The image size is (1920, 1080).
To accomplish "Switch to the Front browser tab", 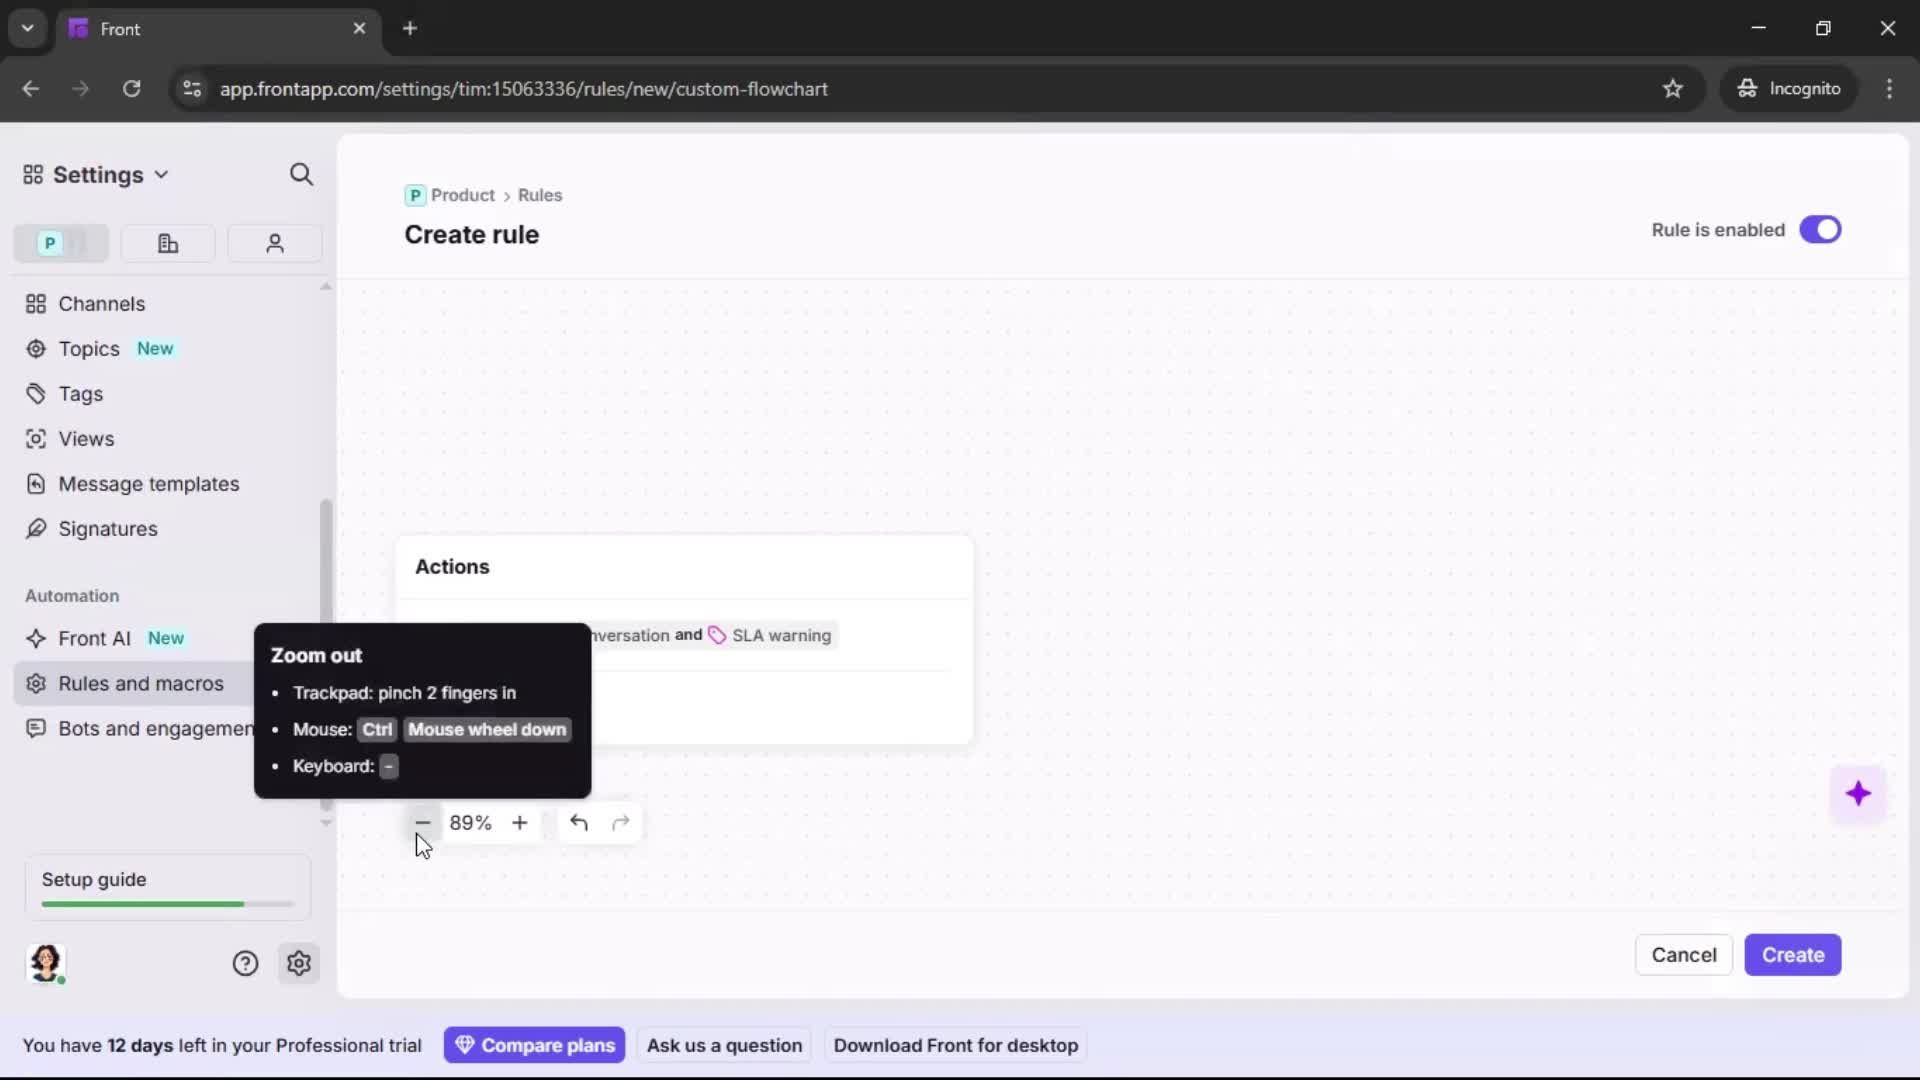I will (150, 29).
